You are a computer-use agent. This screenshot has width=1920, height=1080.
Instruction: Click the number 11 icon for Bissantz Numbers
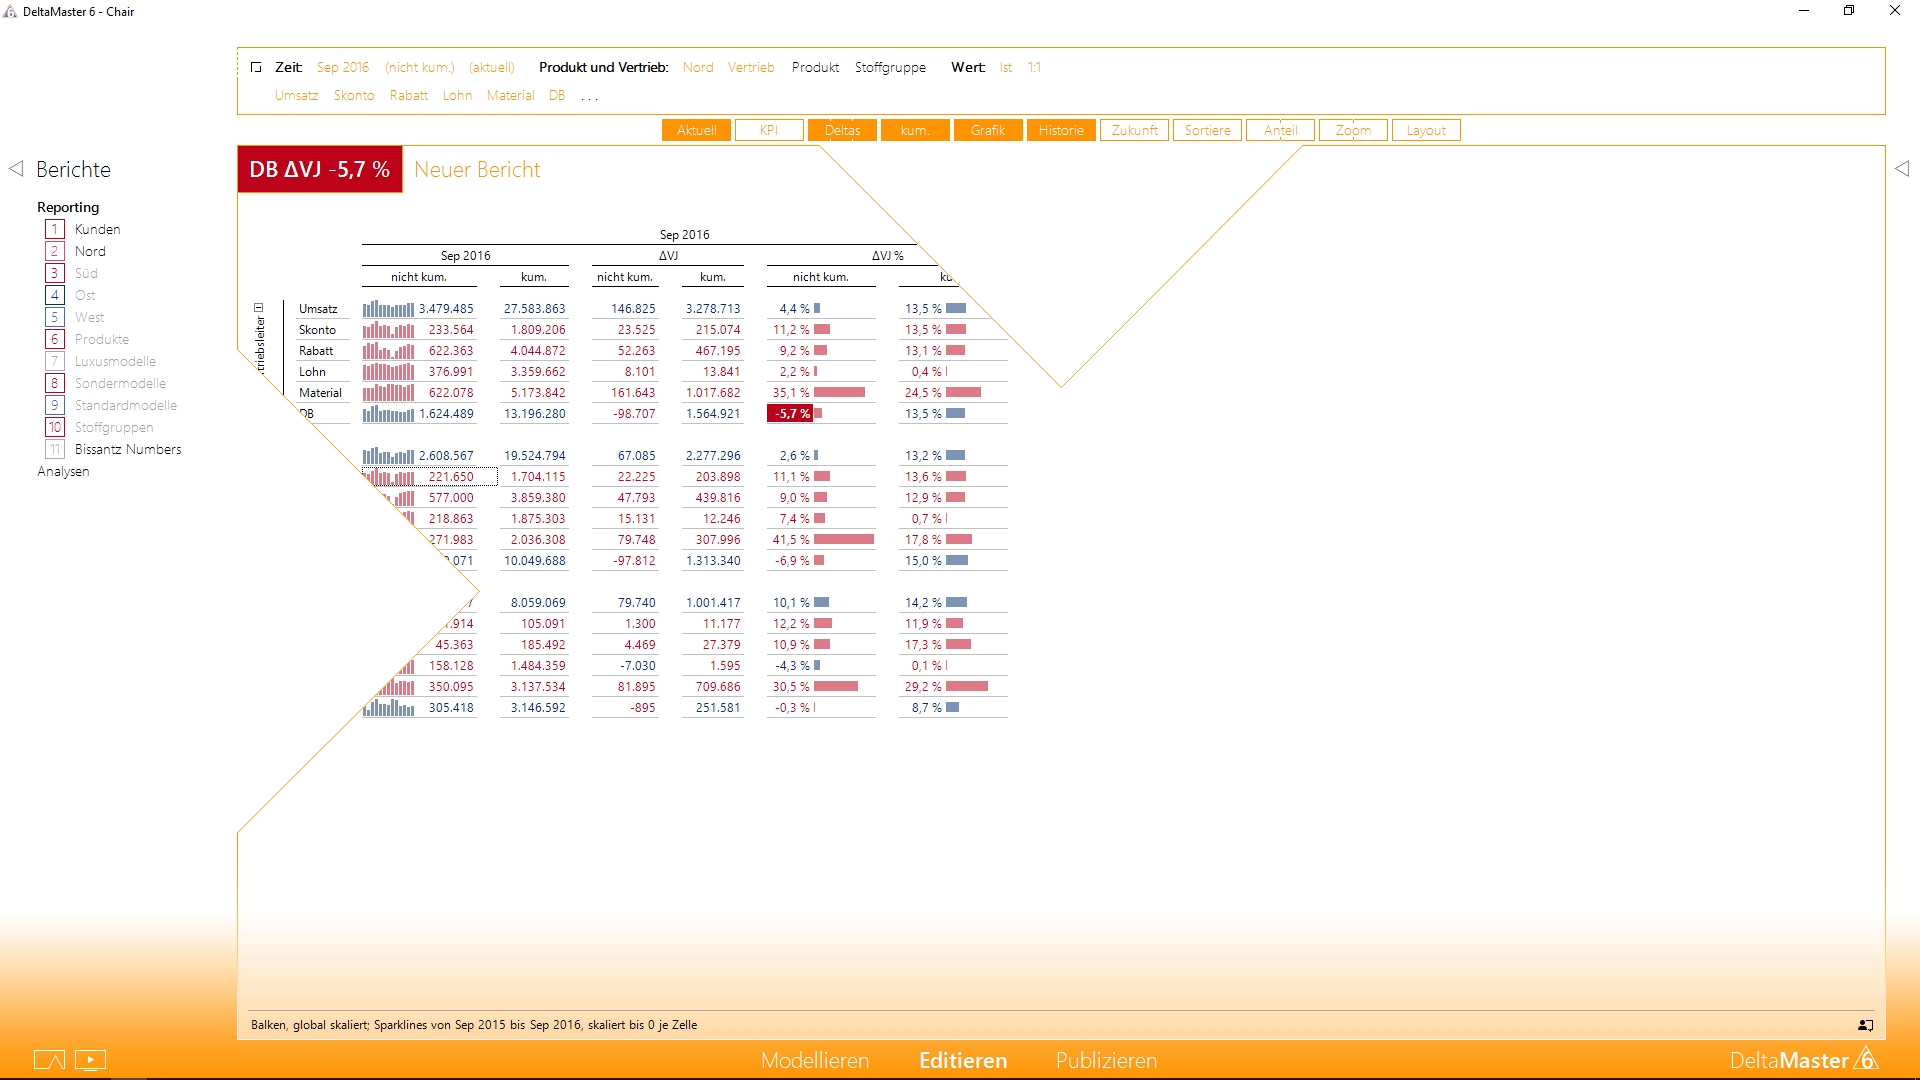(x=55, y=449)
